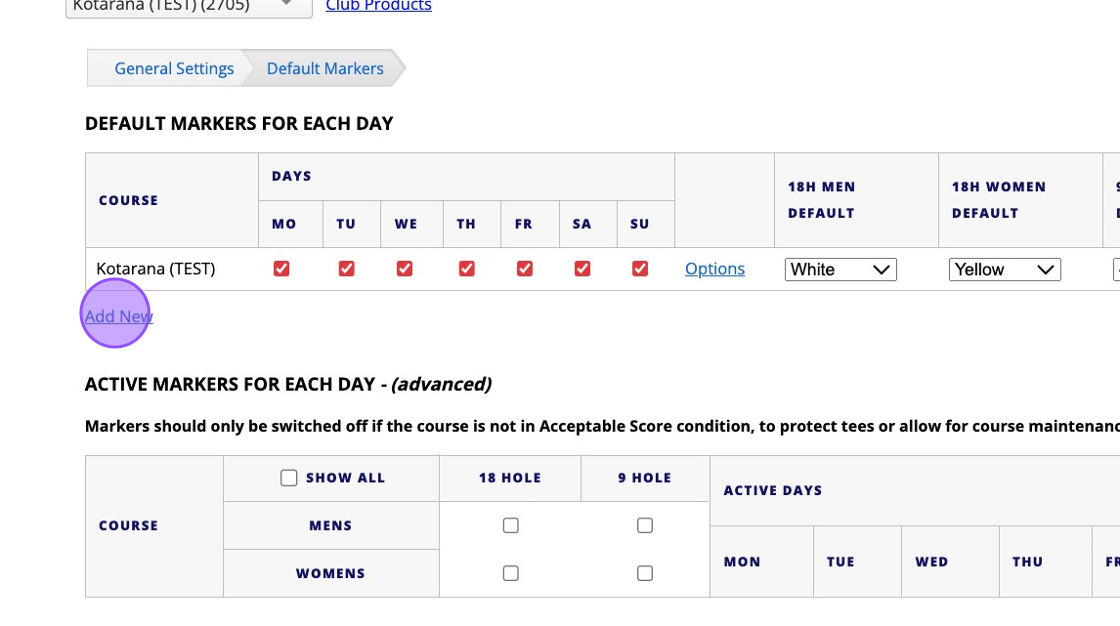The height and width of the screenshot is (626, 1120).
Task: Uncheck the Tuesday checkbox for Kotarana
Action: tap(346, 269)
